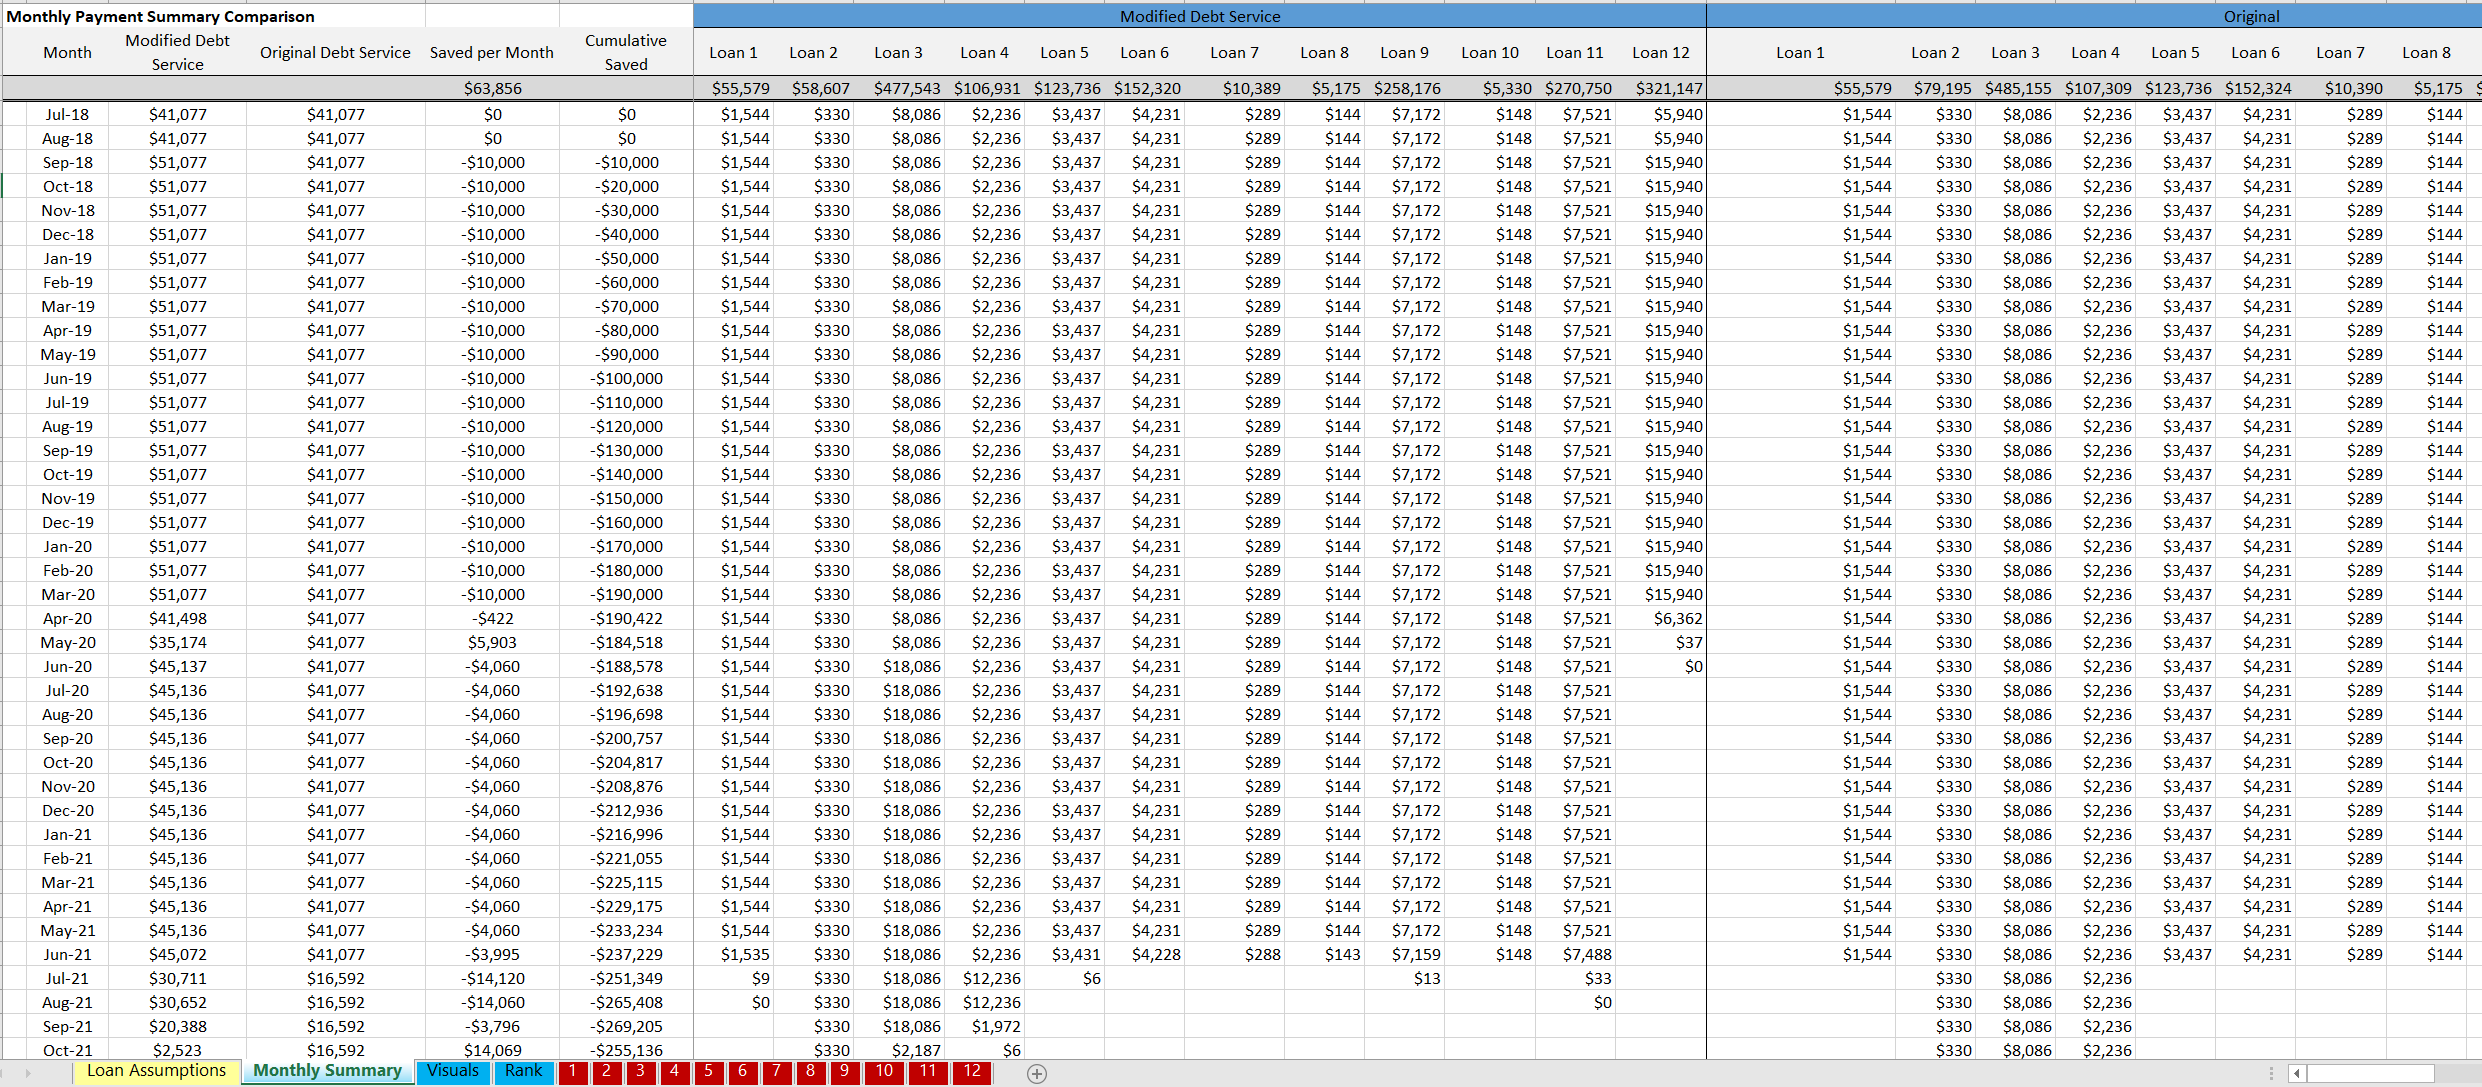
Task: Click the blue Modified Debt Service banner
Action: [x=1200, y=16]
